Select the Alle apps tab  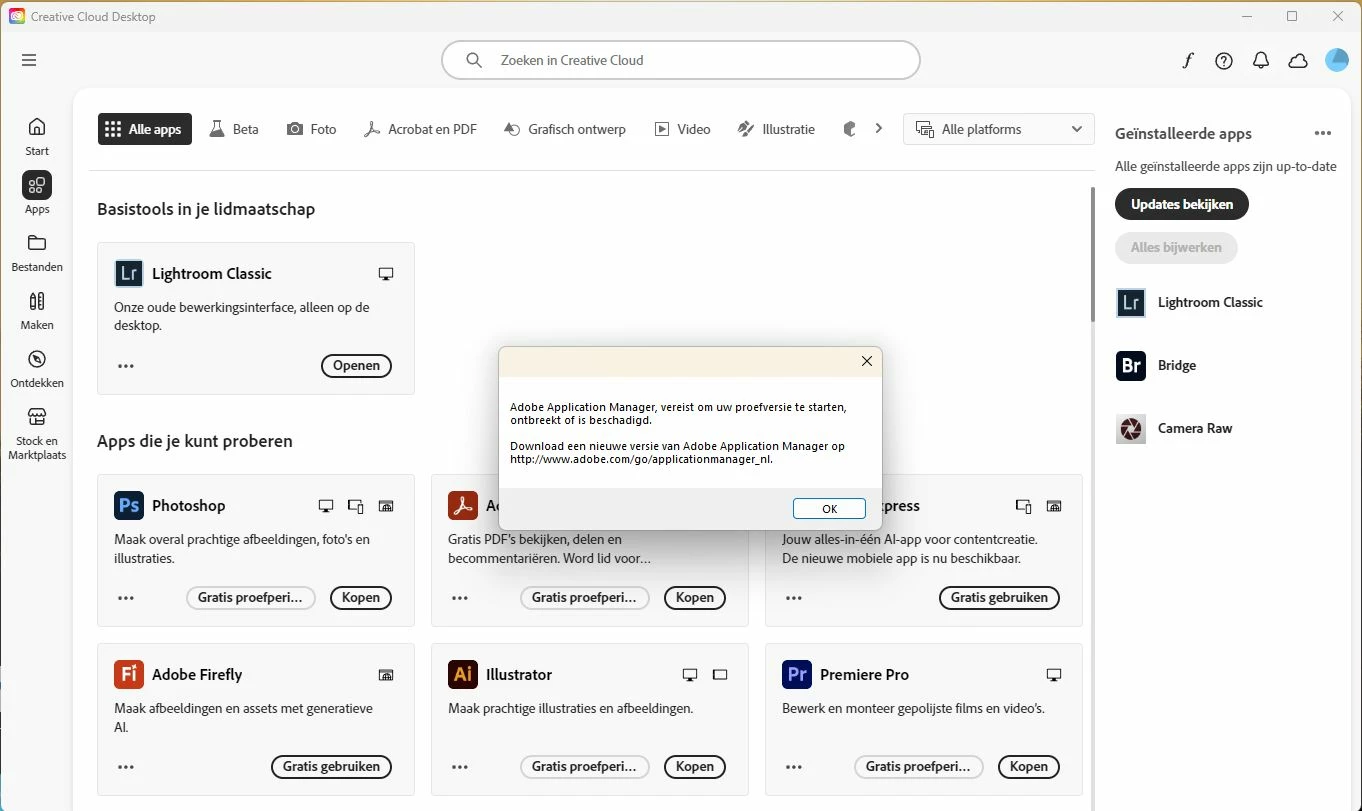tap(145, 129)
